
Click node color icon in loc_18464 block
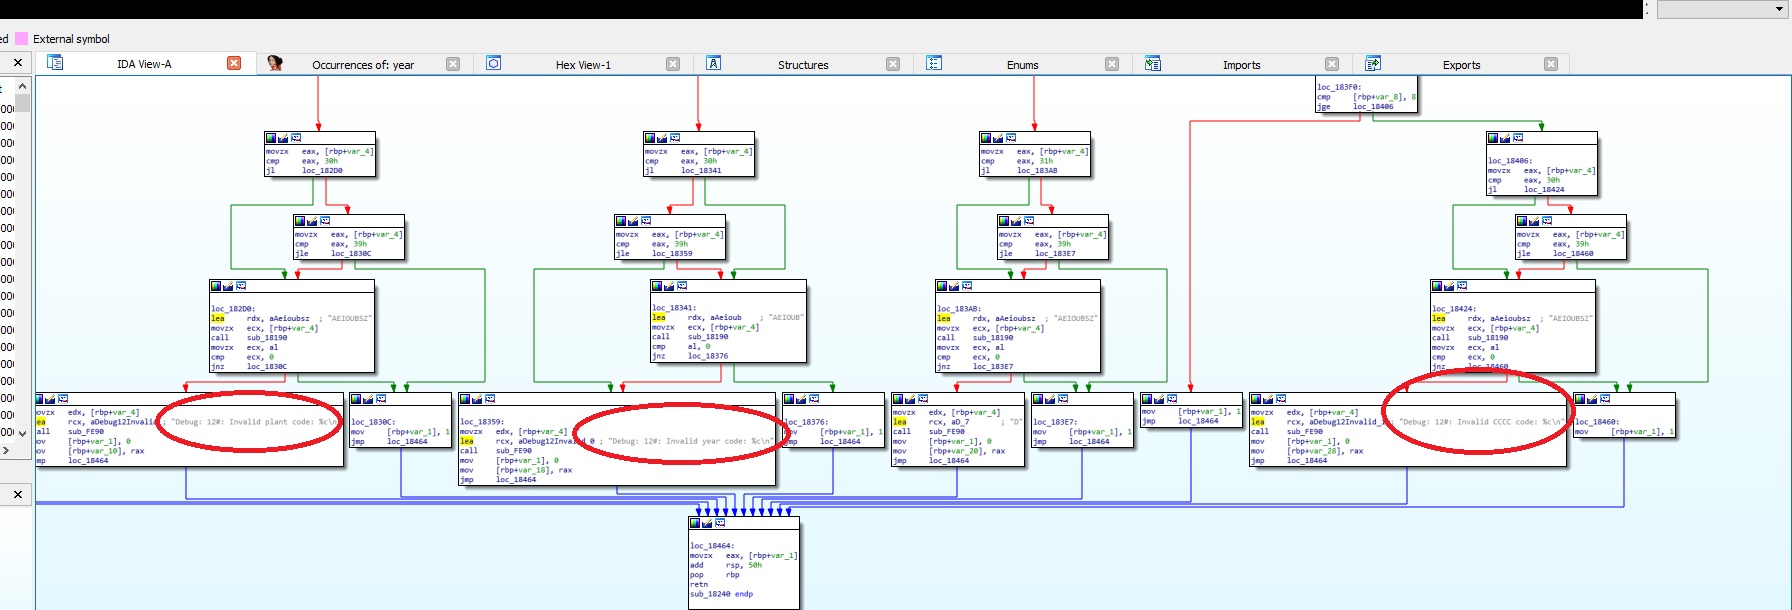coord(696,523)
